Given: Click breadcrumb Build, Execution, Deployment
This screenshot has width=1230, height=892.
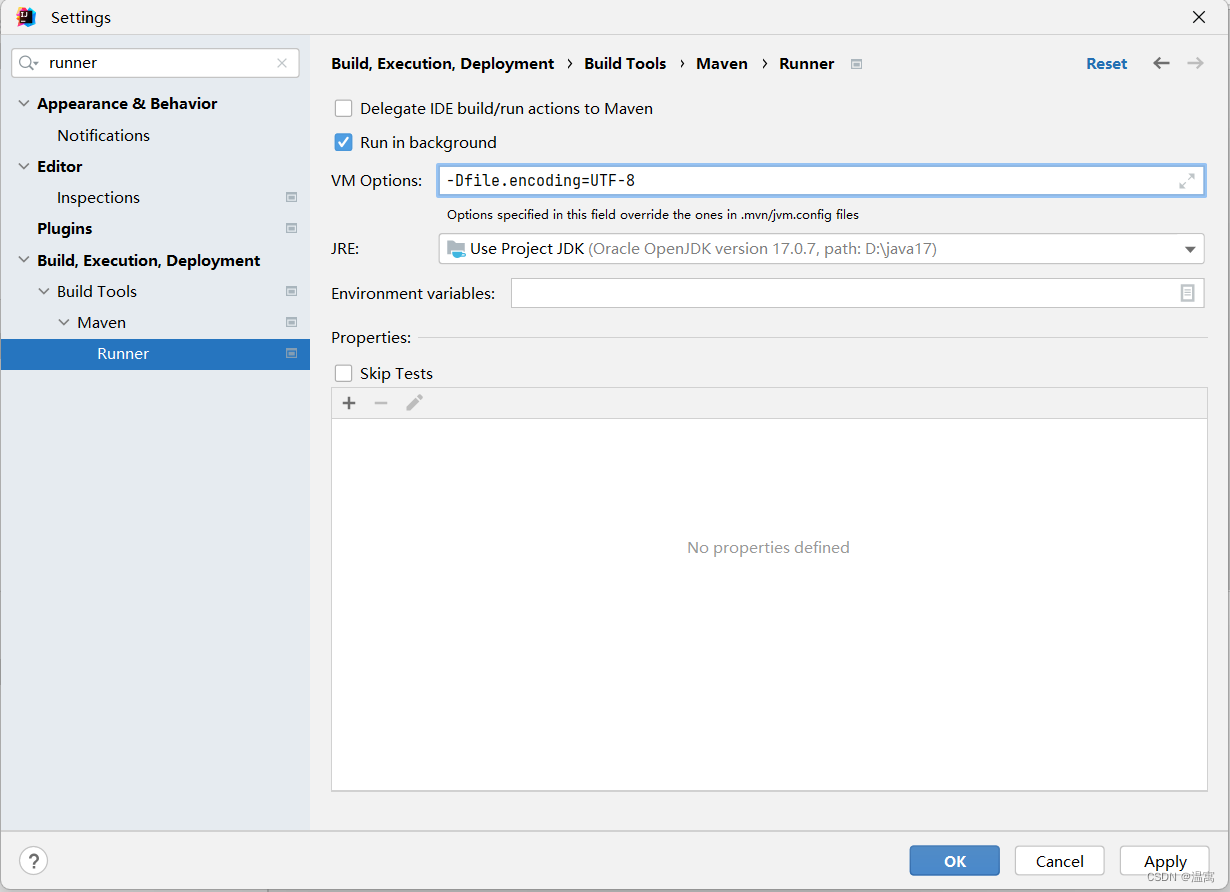Looking at the screenshot, I should coord(442,64).
